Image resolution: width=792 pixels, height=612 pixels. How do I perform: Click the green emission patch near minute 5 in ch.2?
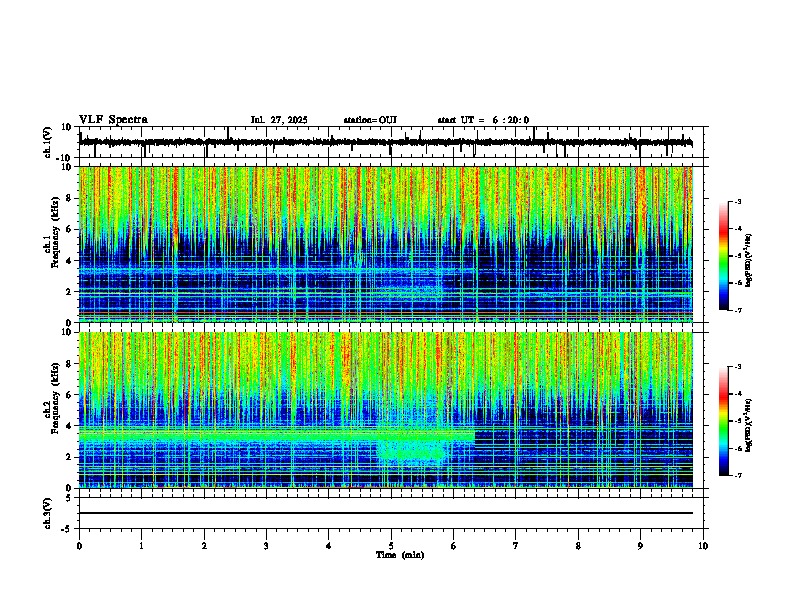412,449
